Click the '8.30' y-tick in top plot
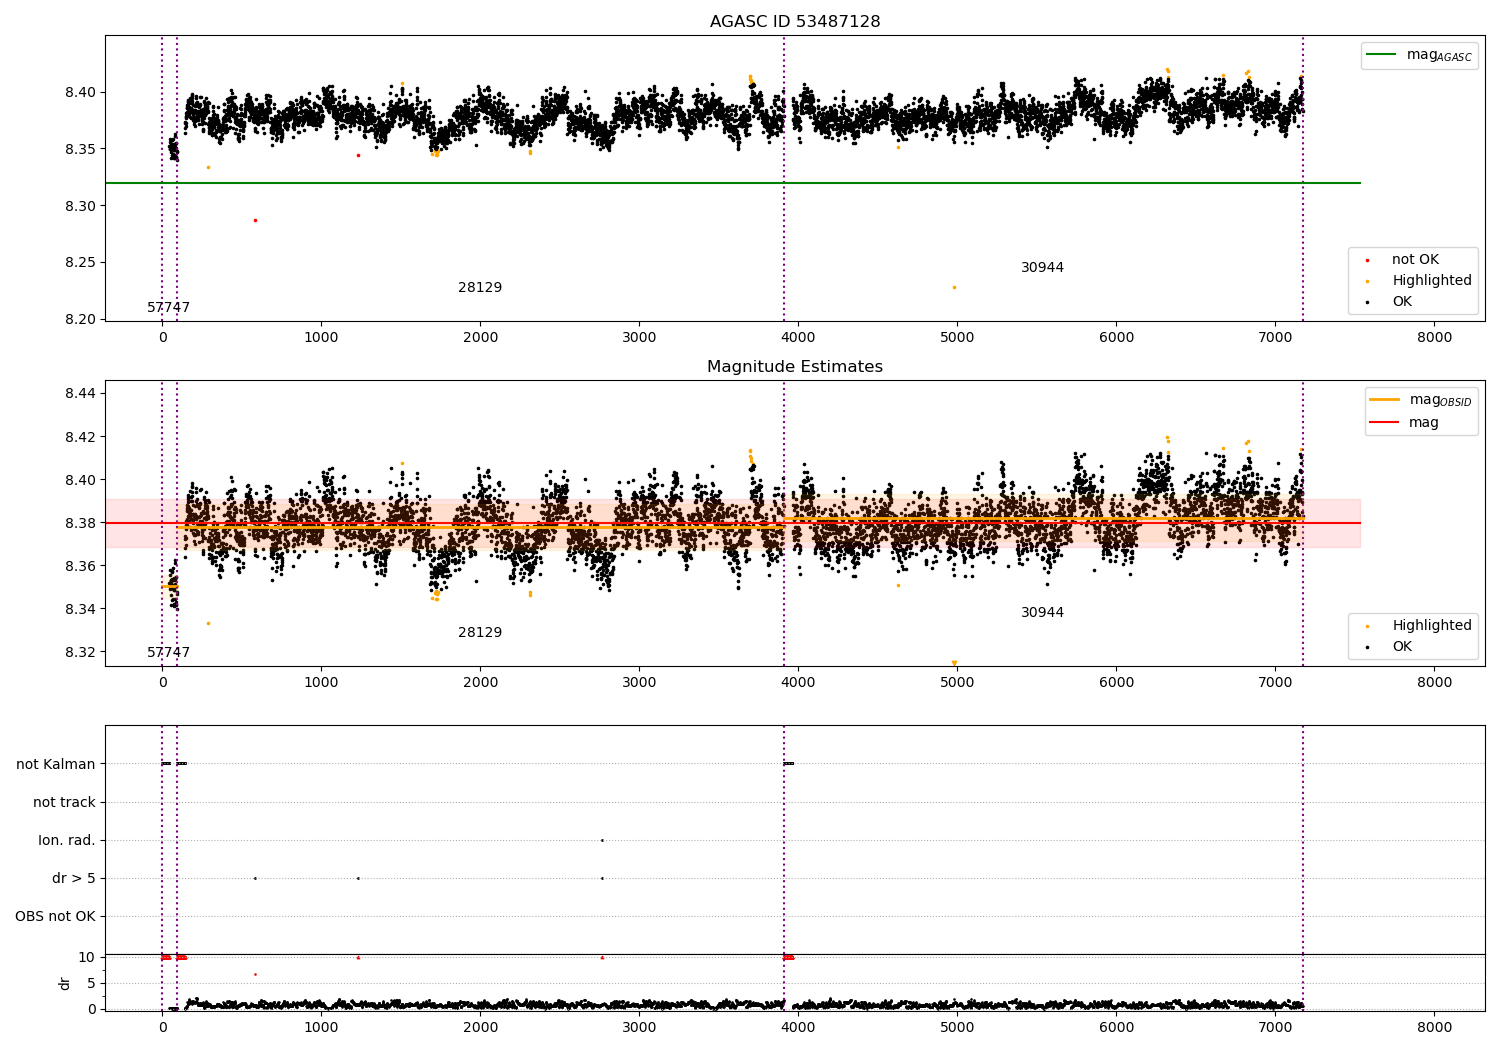The height and width of the screenshot is (1050, 1500). (81, 207)
